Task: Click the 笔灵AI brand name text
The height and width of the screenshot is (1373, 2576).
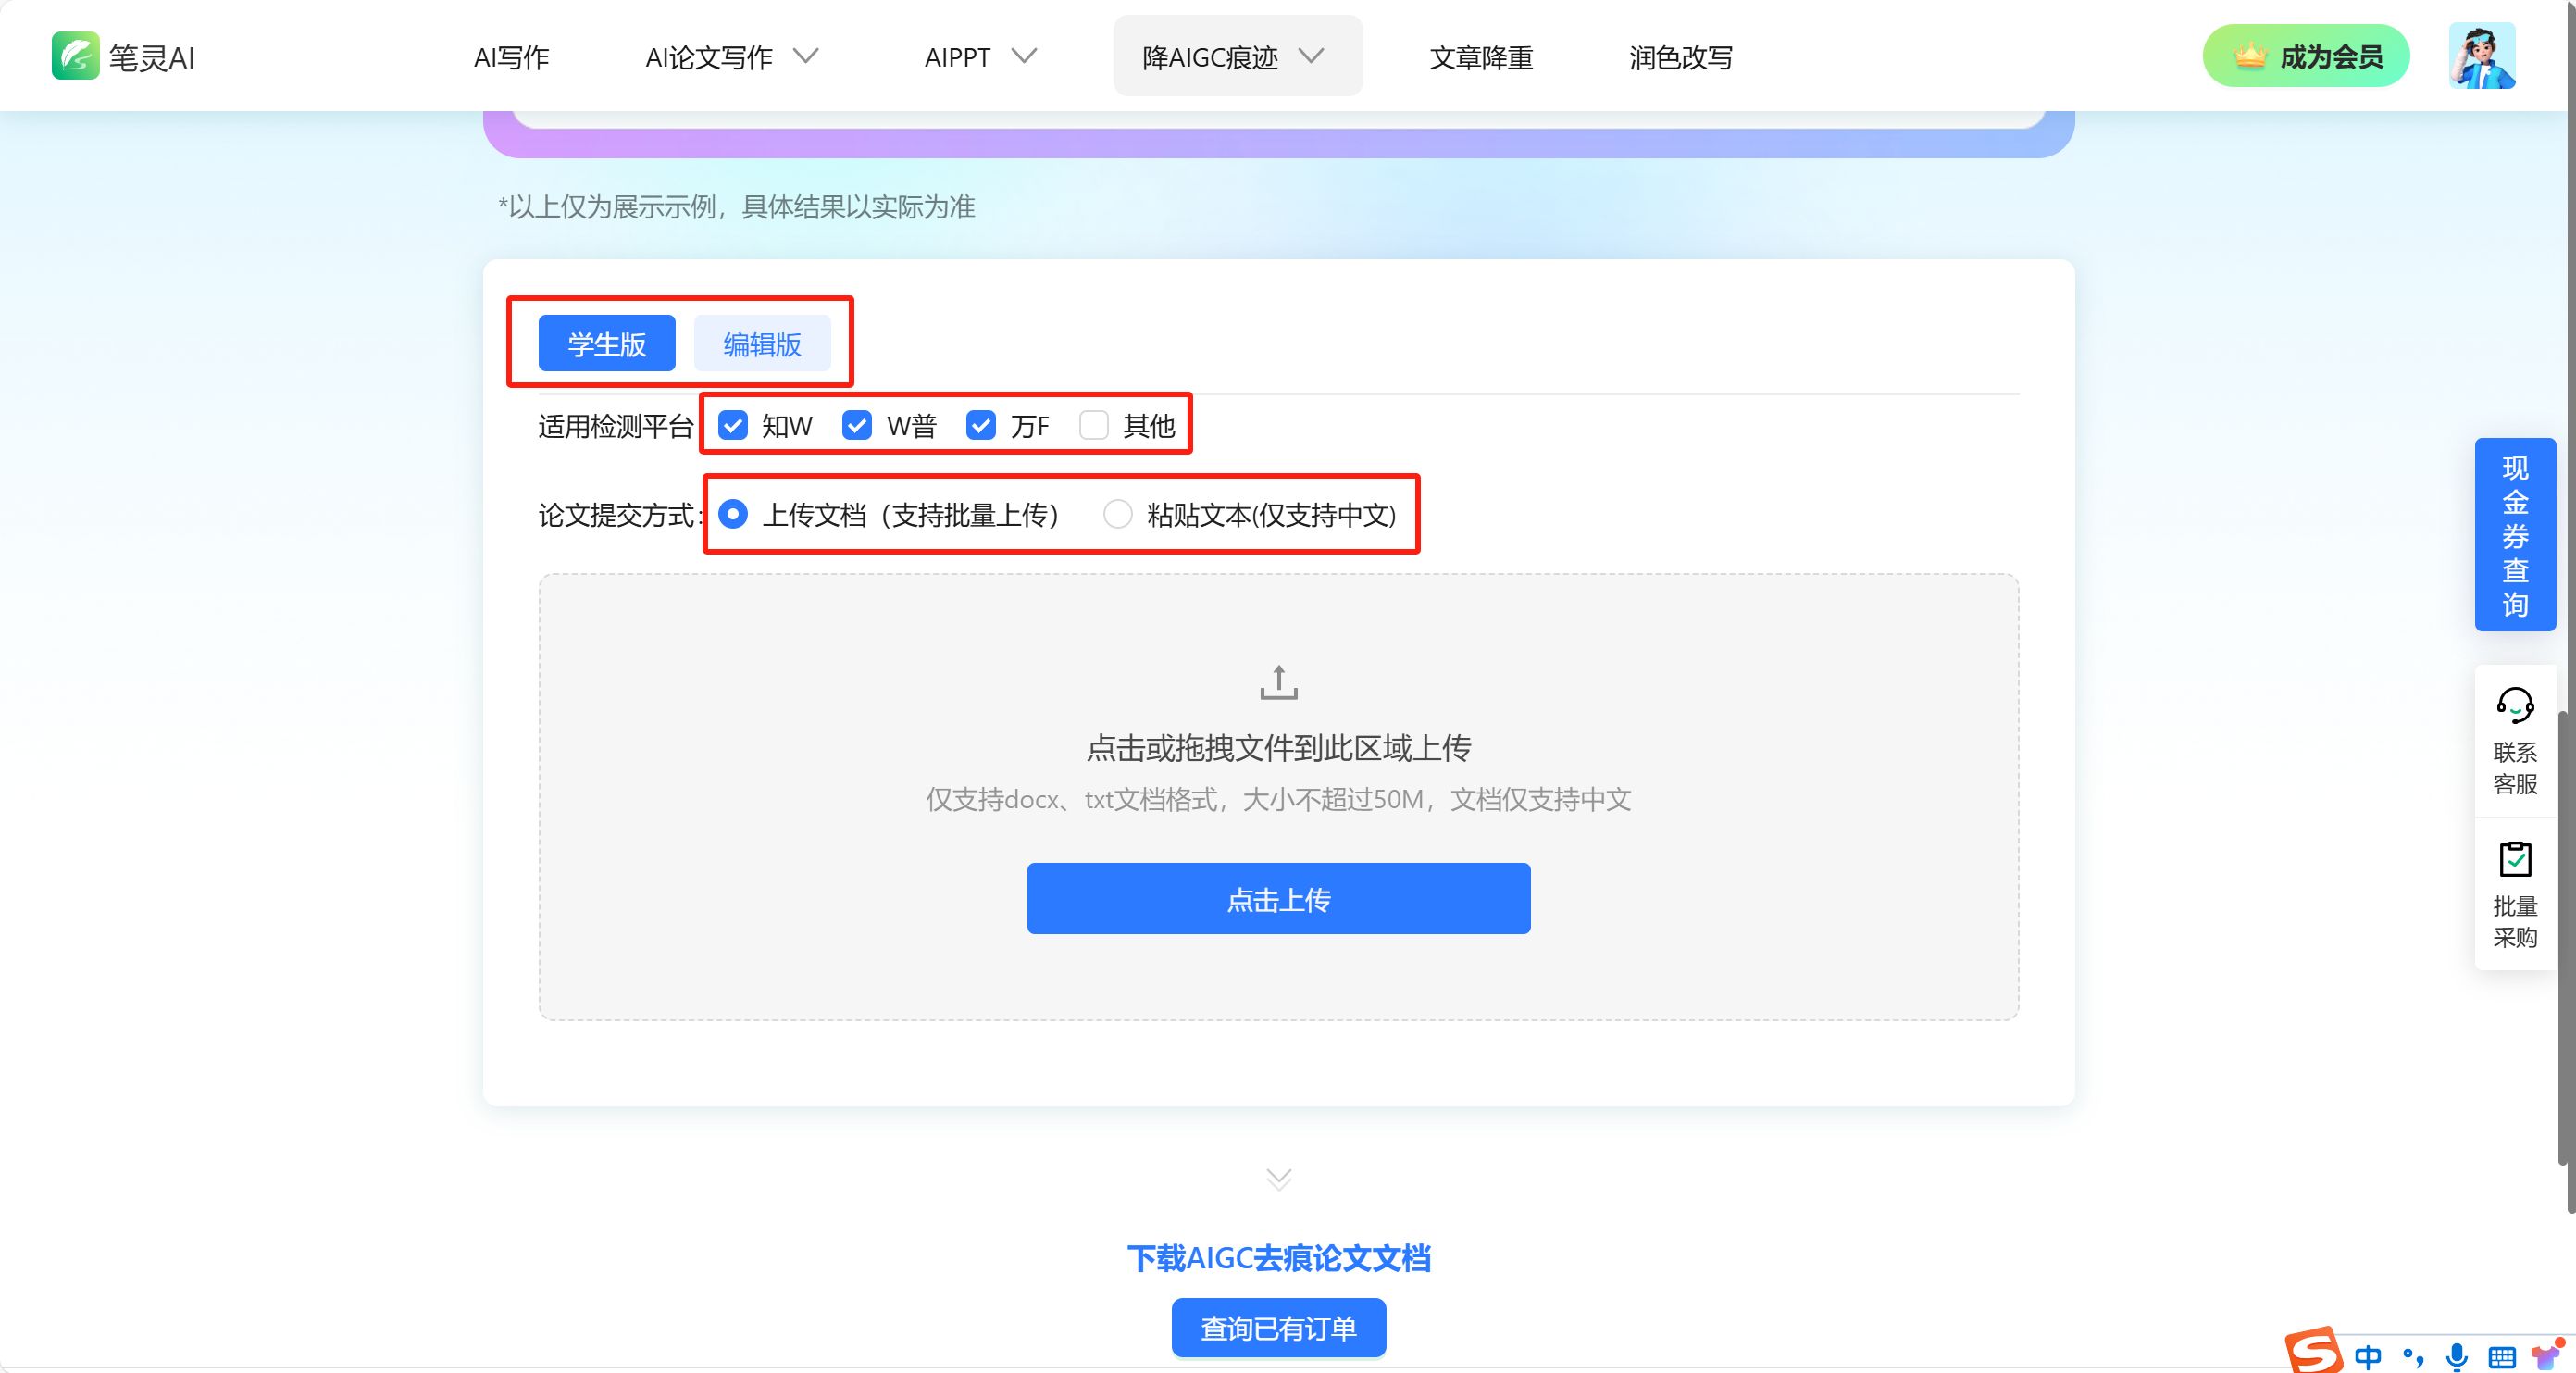Action: (x=152, y=58)
